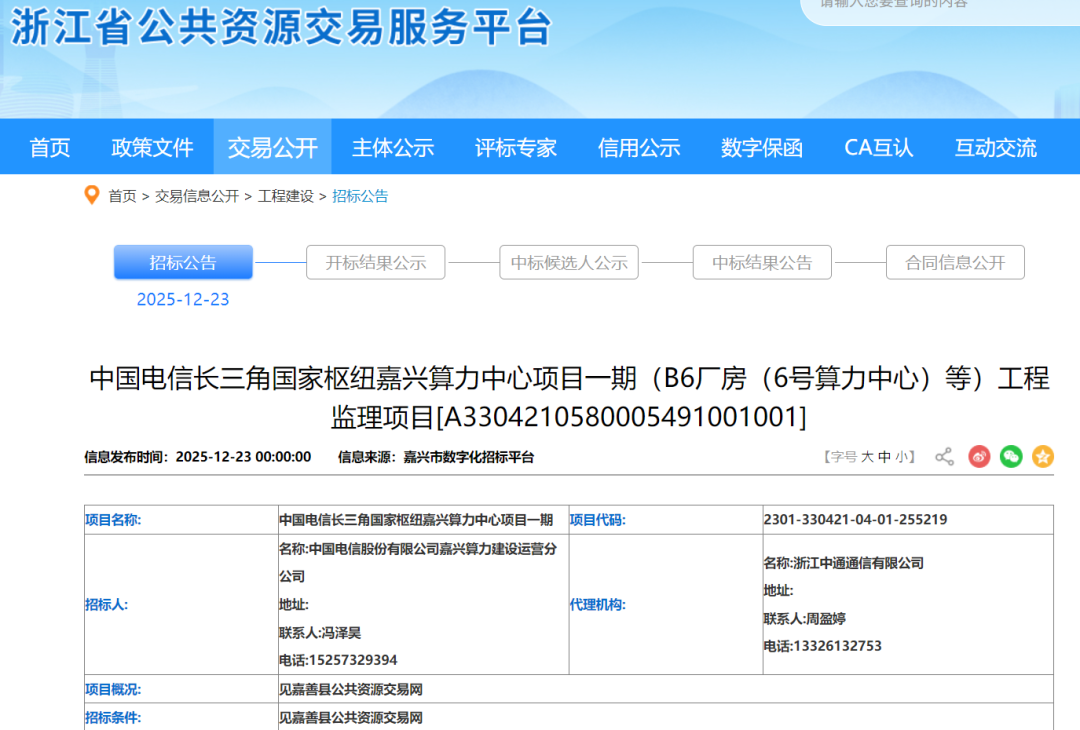1080x730 pixels.
Task: Switch to the 开标结果公示 step tab
Action: pyautogui.click(x=376, y=263)
